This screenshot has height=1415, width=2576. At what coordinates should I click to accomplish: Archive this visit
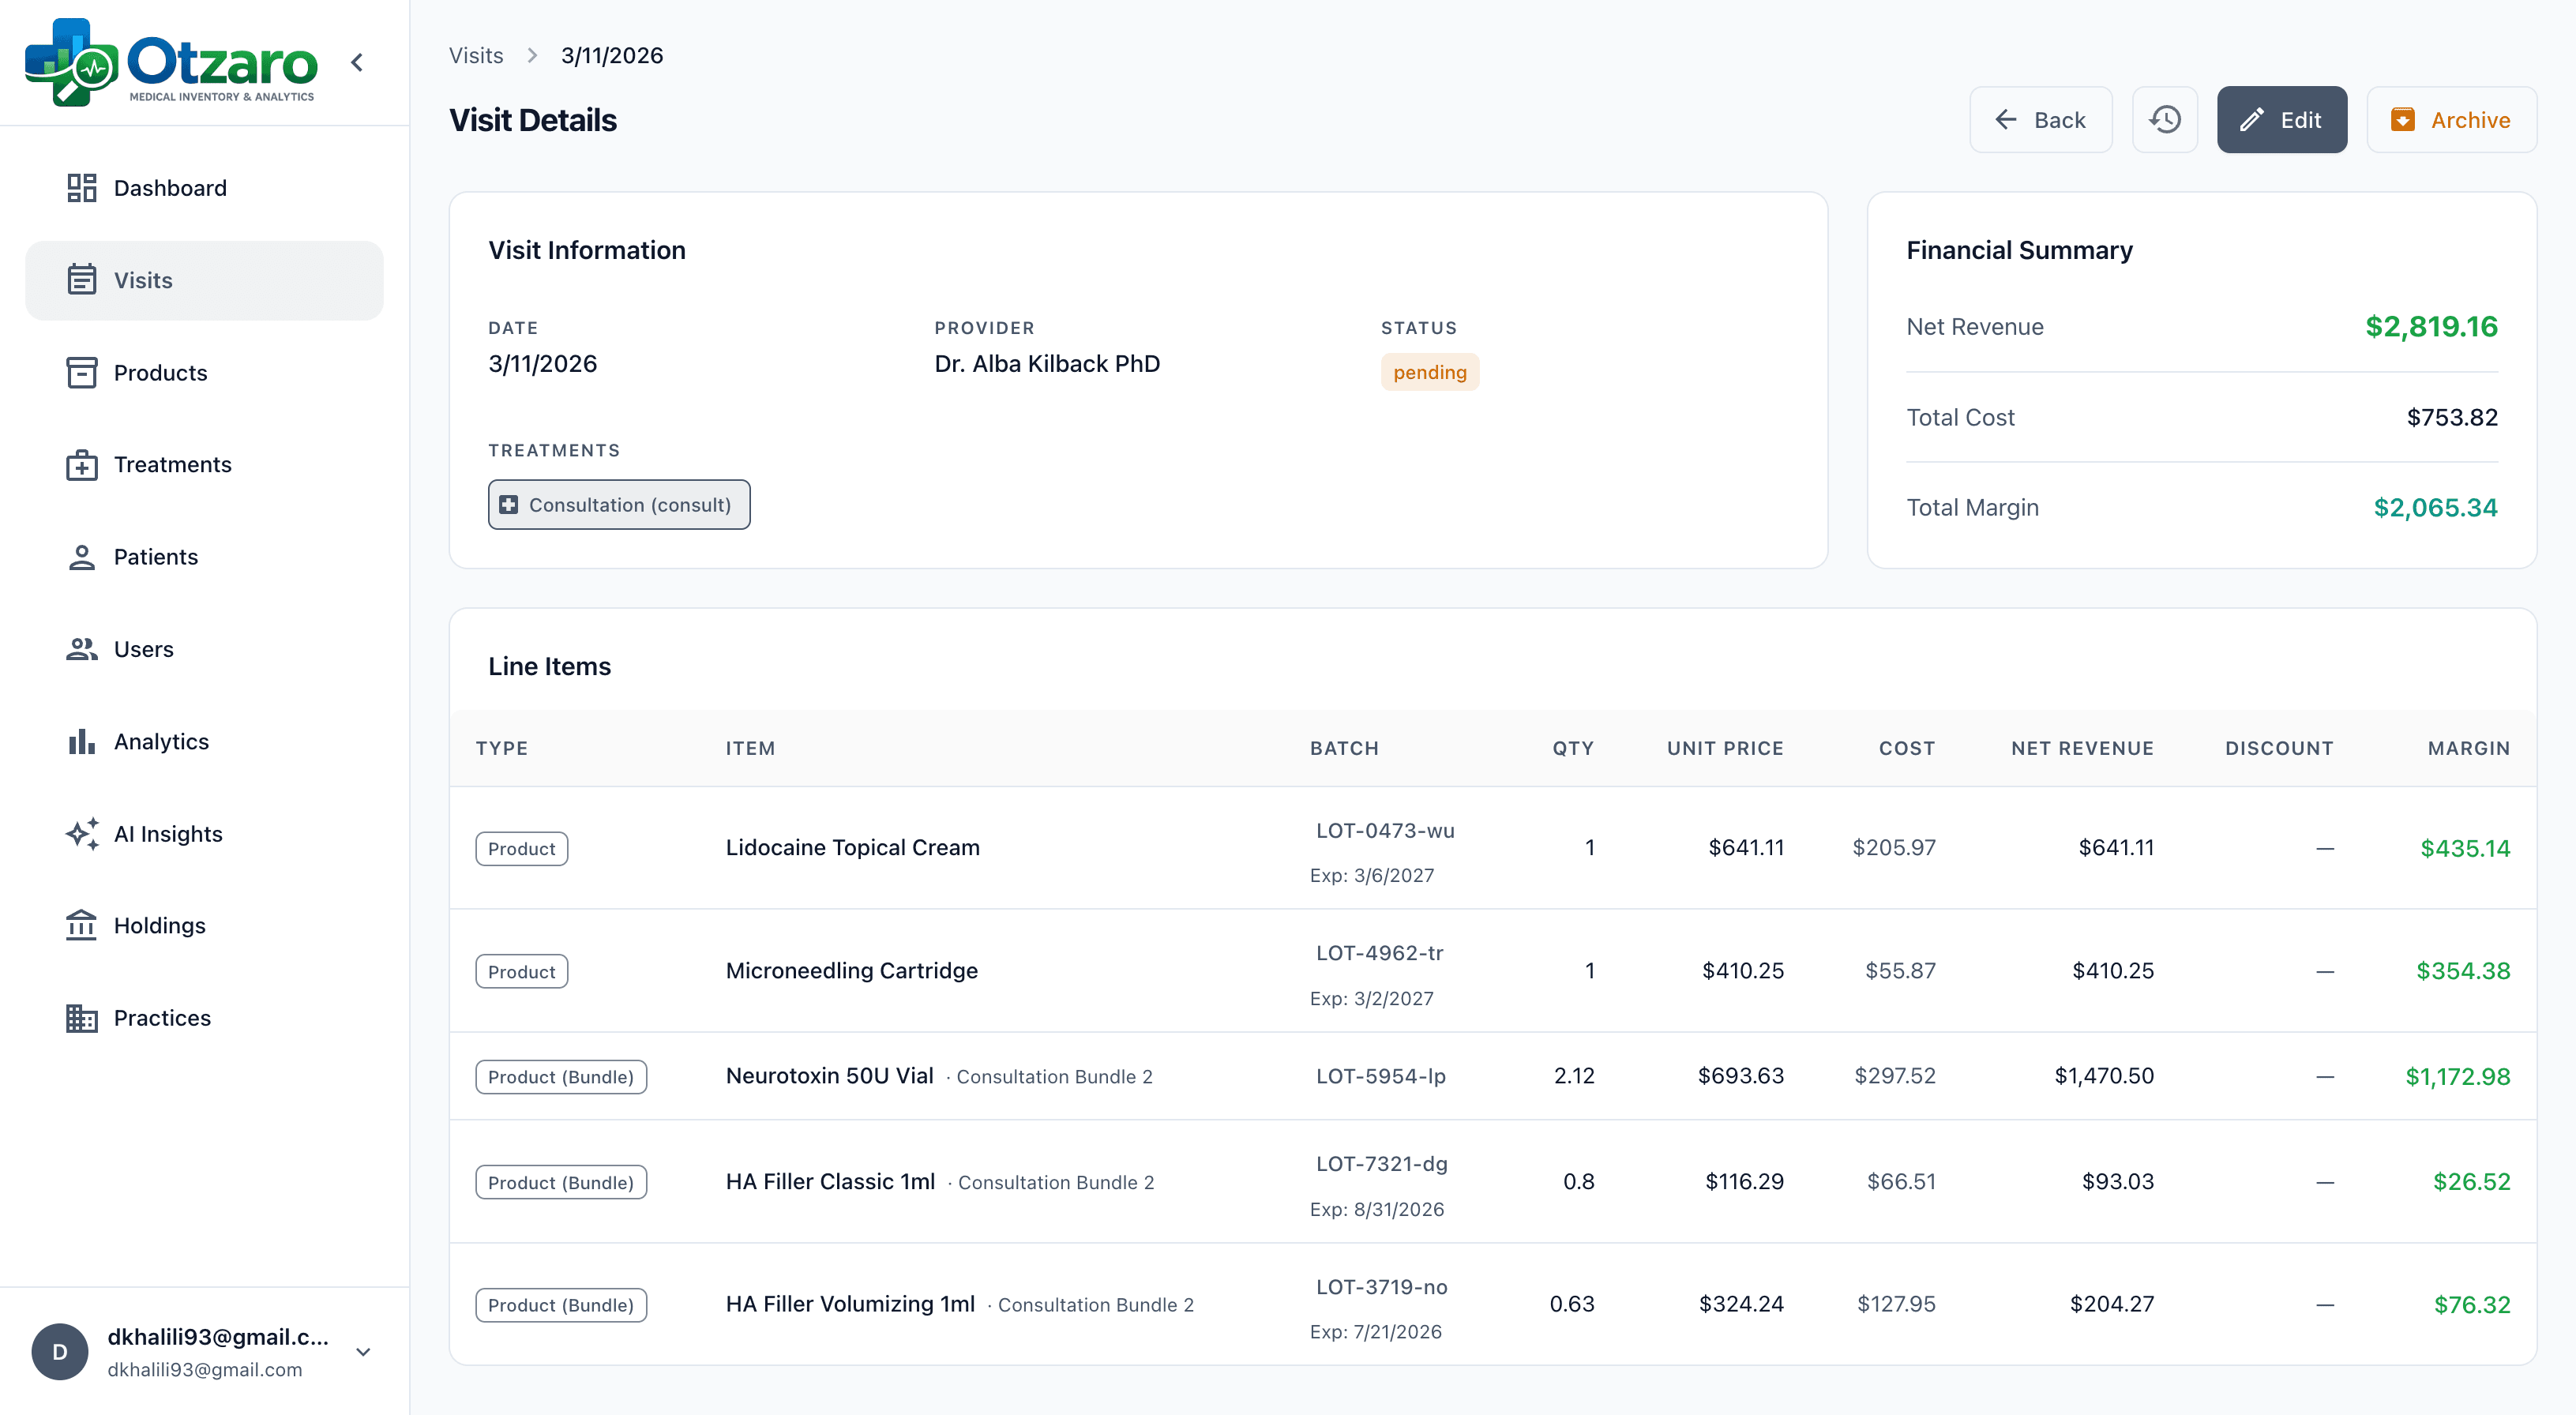point(2451,119)
